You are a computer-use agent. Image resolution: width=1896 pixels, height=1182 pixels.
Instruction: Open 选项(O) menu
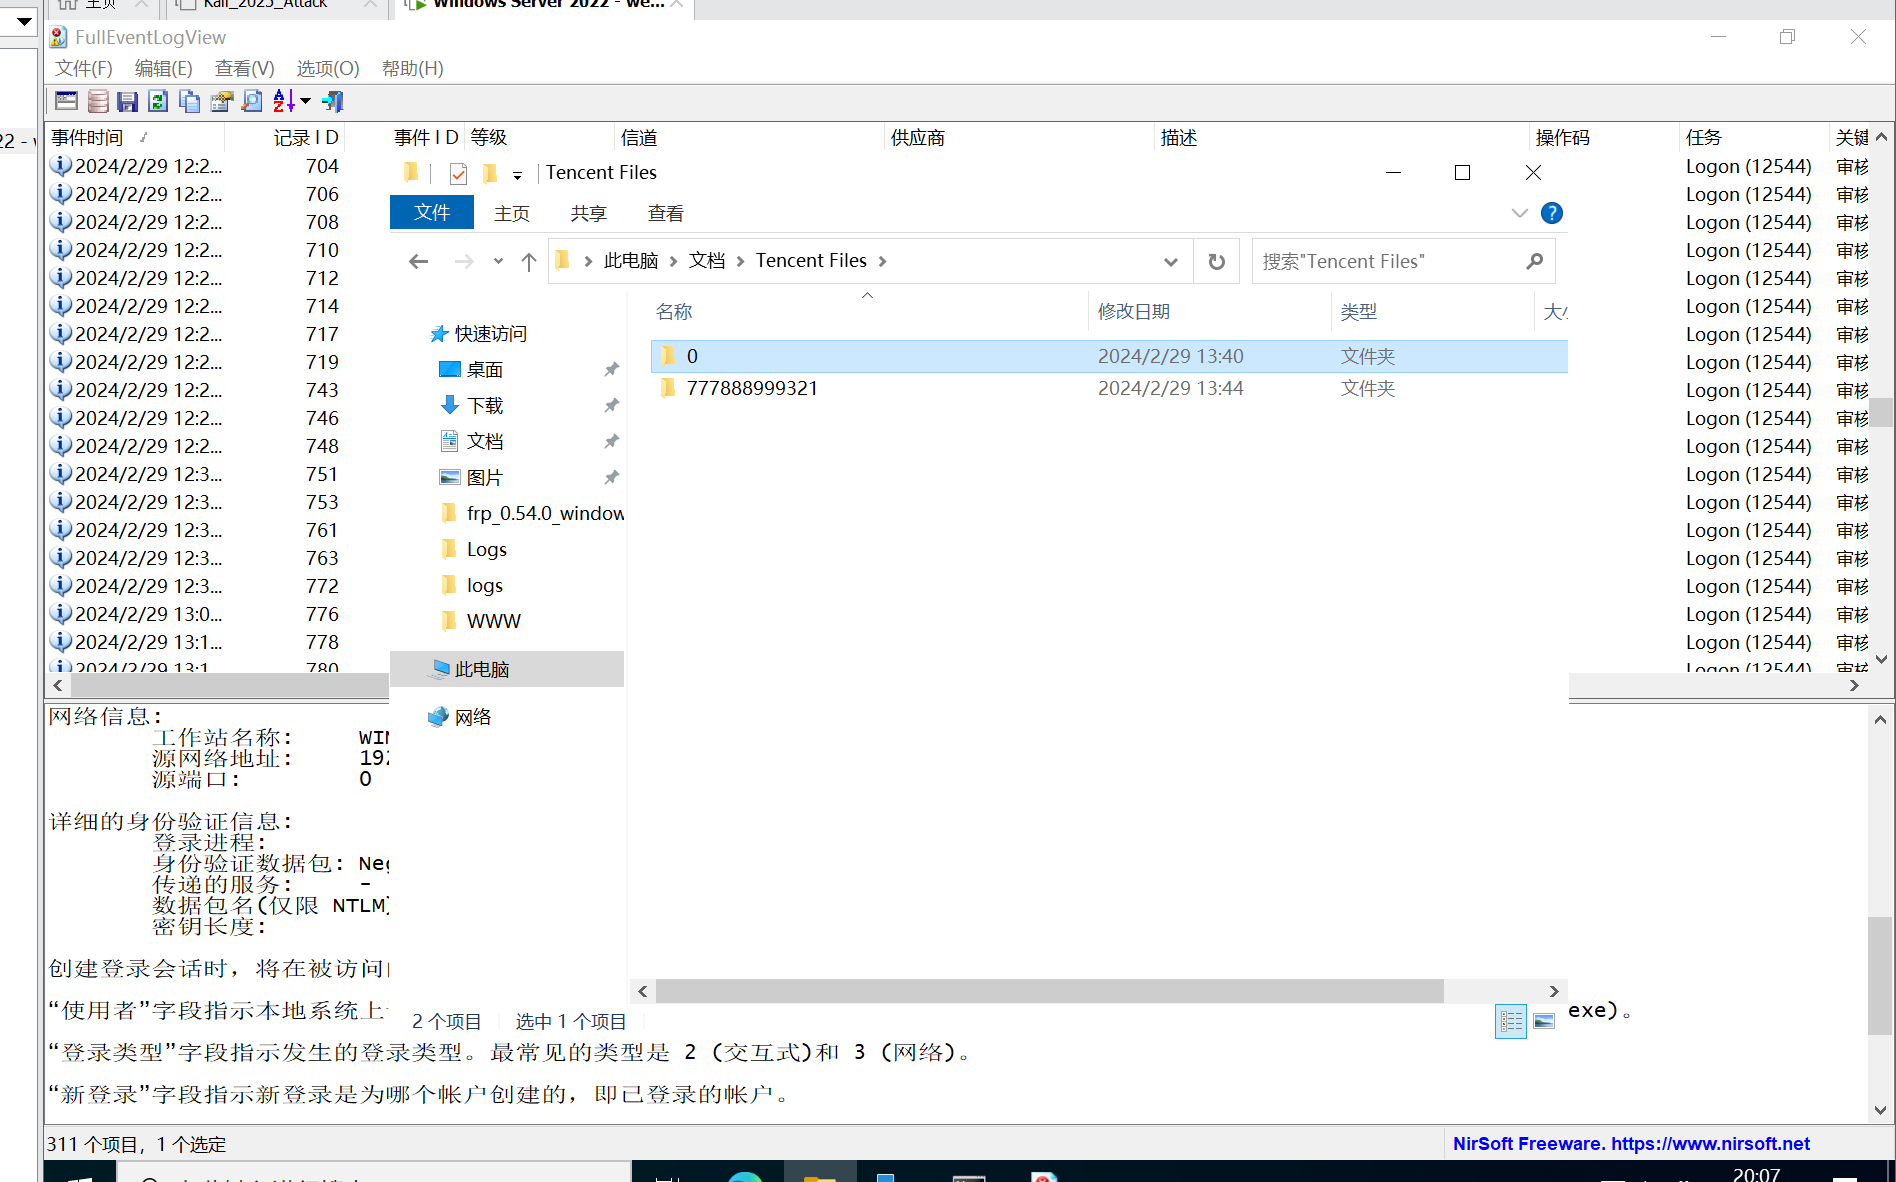328,68
